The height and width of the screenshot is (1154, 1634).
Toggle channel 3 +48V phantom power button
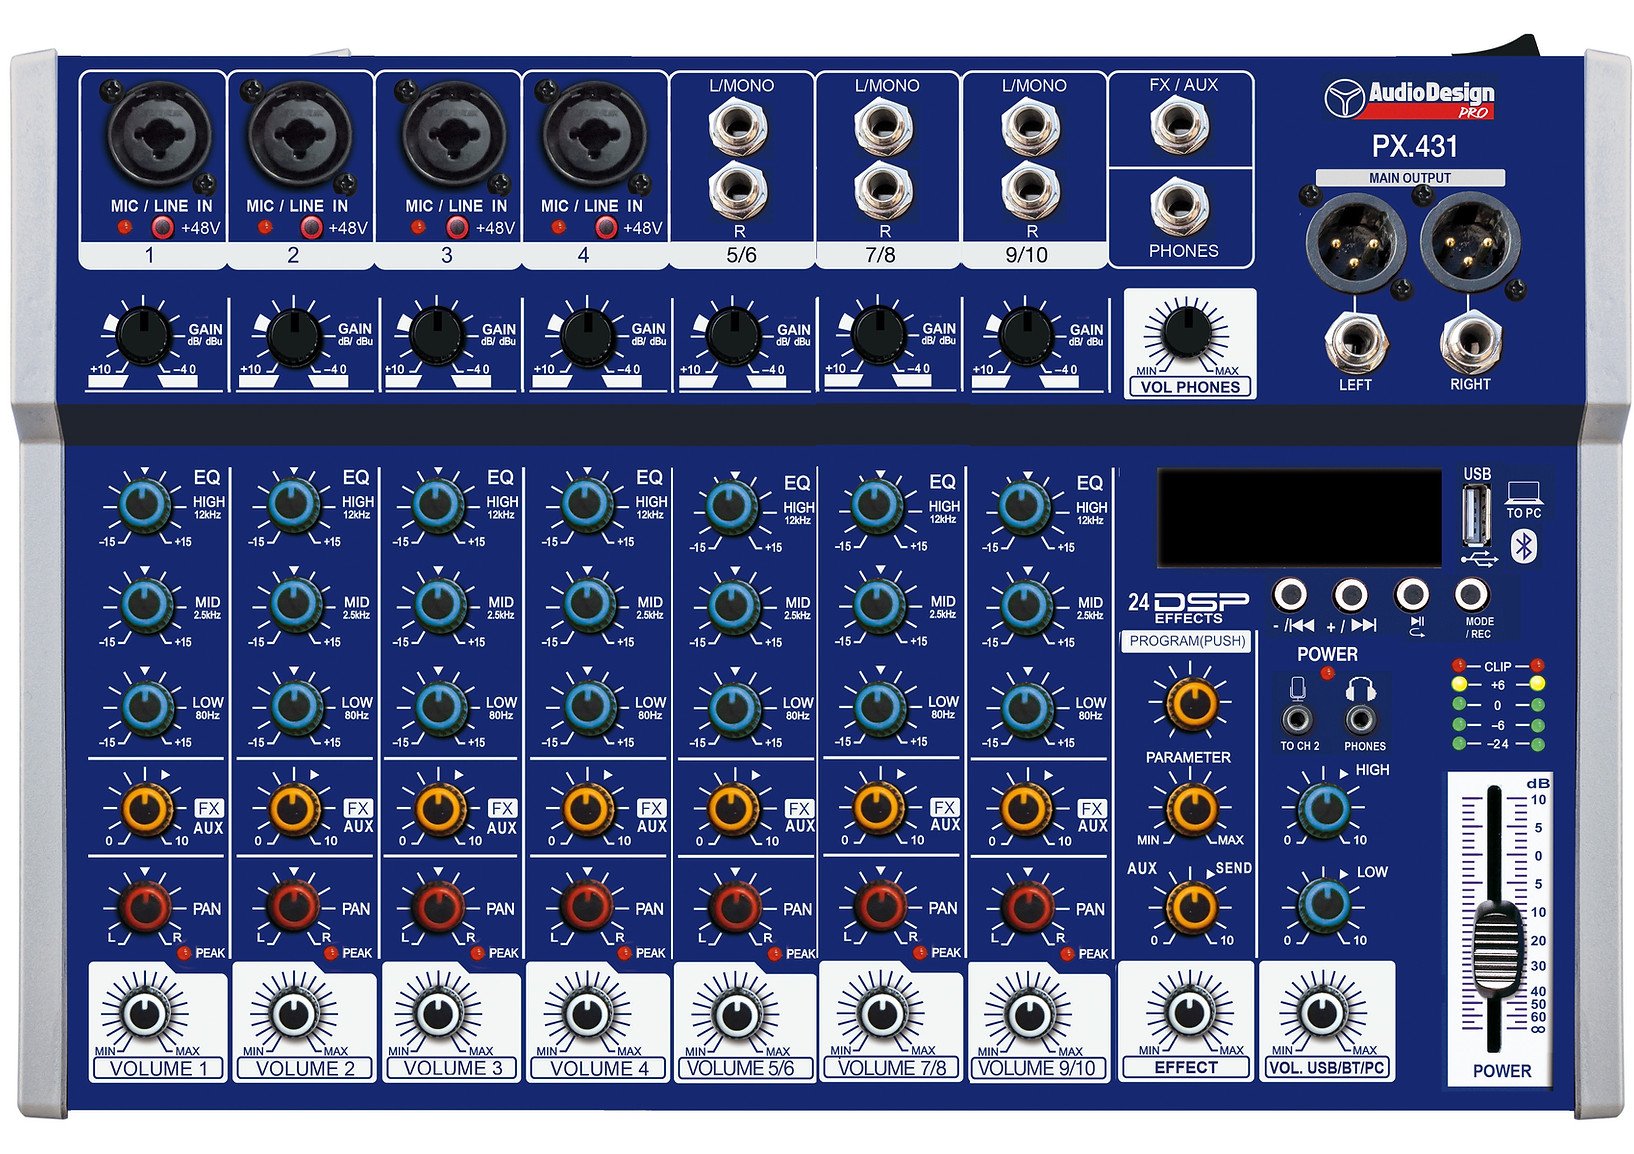tap(457, 228)
